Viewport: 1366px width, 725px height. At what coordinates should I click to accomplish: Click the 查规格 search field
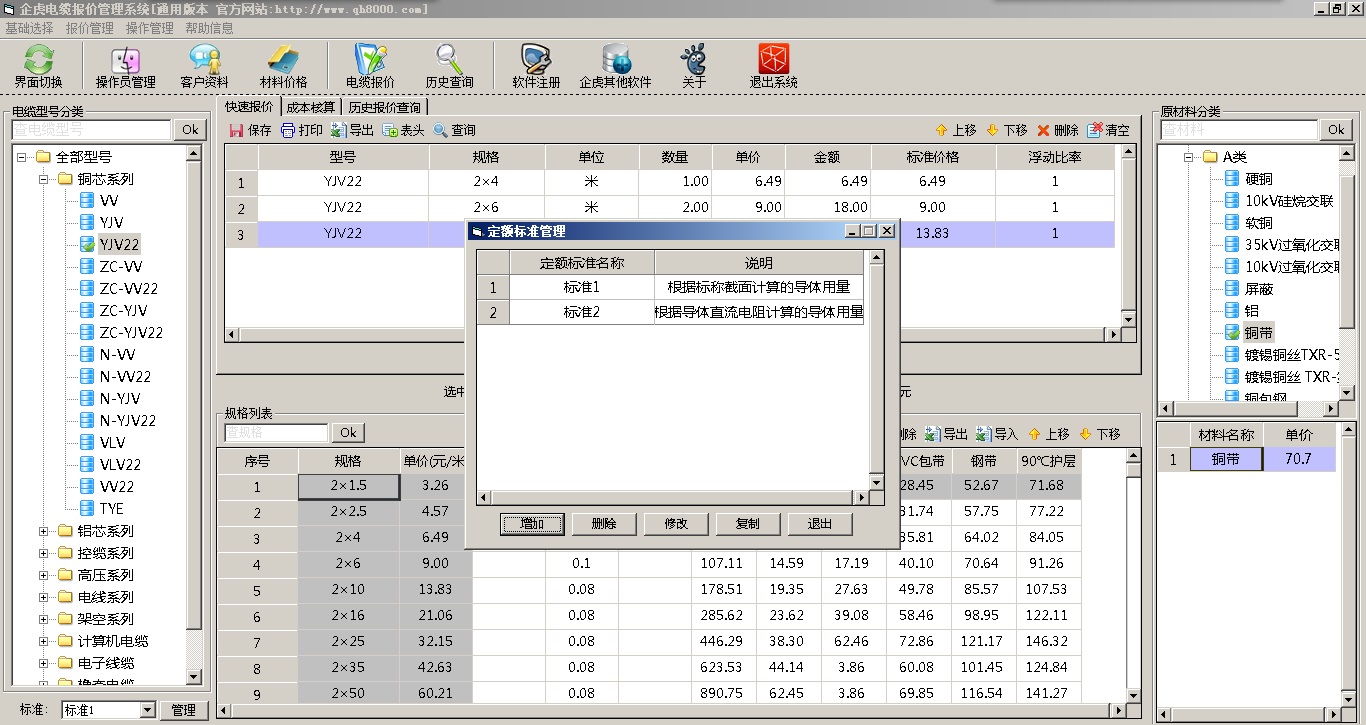tap(276, 433)
